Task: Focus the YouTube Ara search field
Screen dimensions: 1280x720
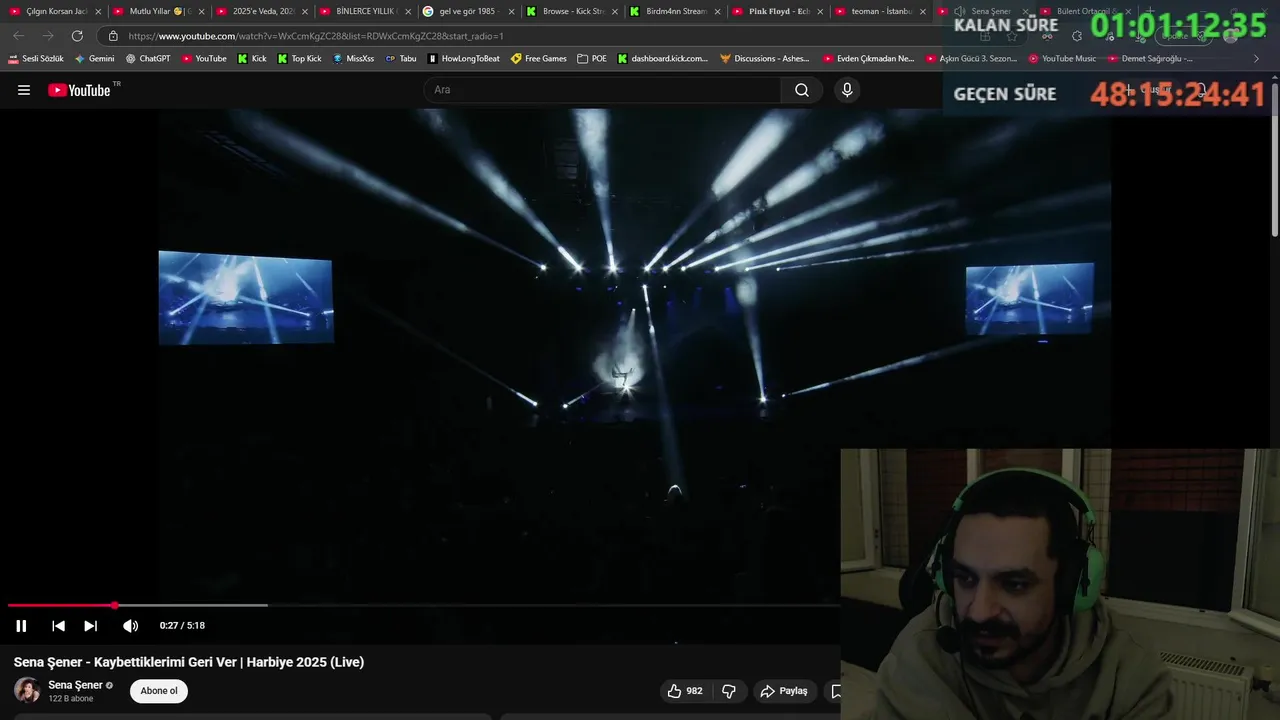Action: tap(602, 90)
